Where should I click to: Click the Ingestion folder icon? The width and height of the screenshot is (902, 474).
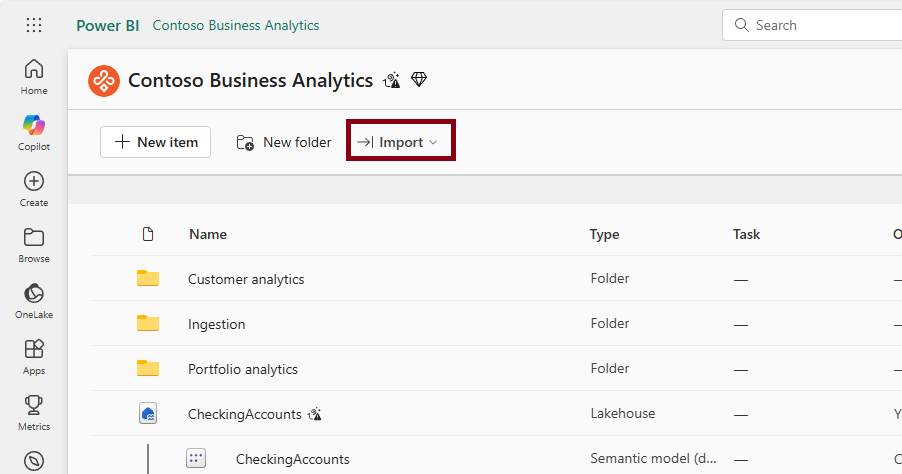(x=148, y=323)
